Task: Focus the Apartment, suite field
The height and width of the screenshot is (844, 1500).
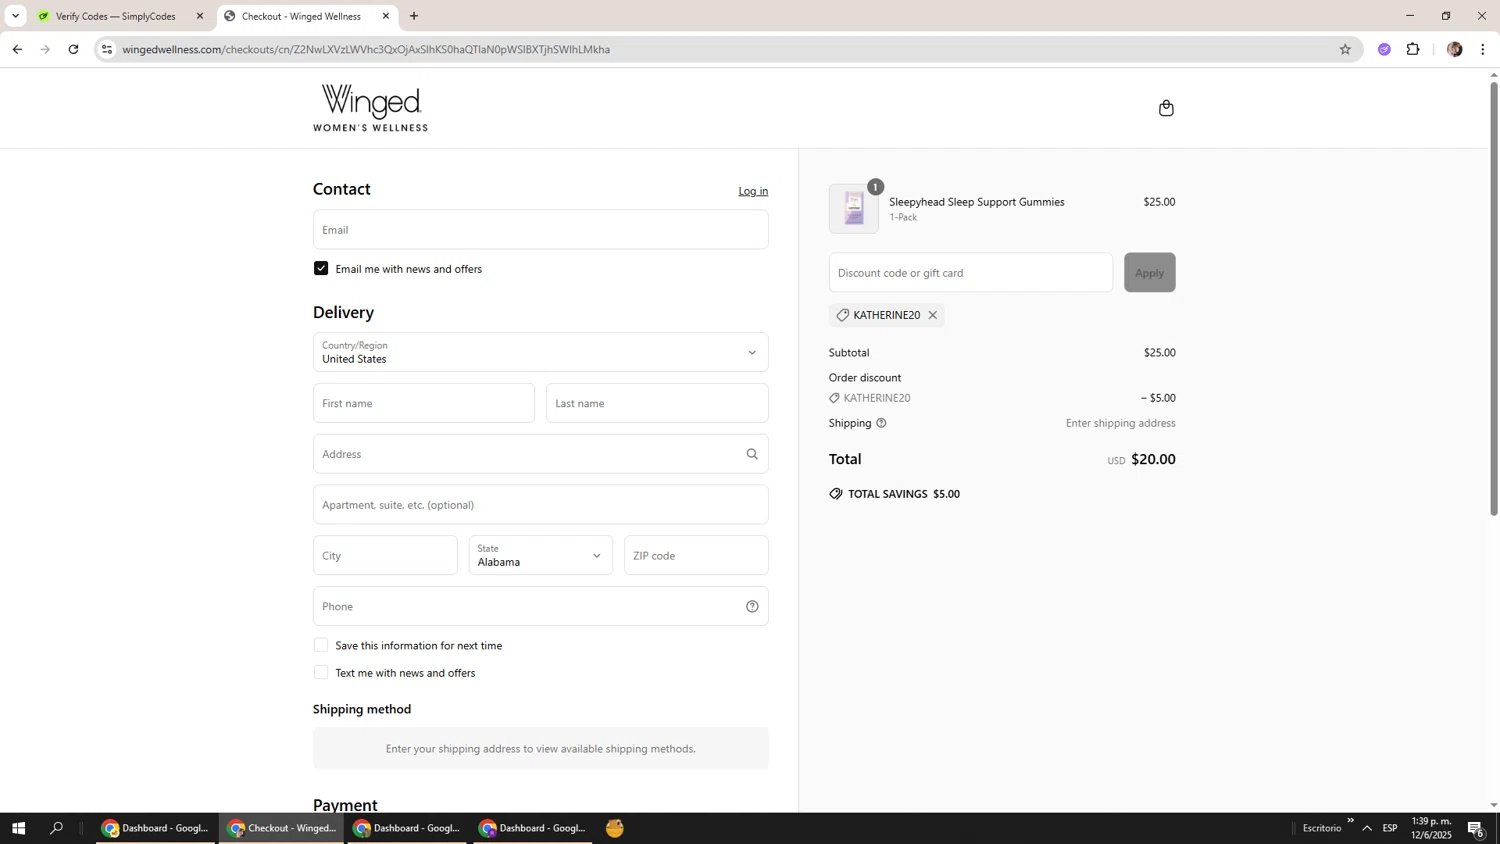Action: pyautogui.click(x=541, y=505)
